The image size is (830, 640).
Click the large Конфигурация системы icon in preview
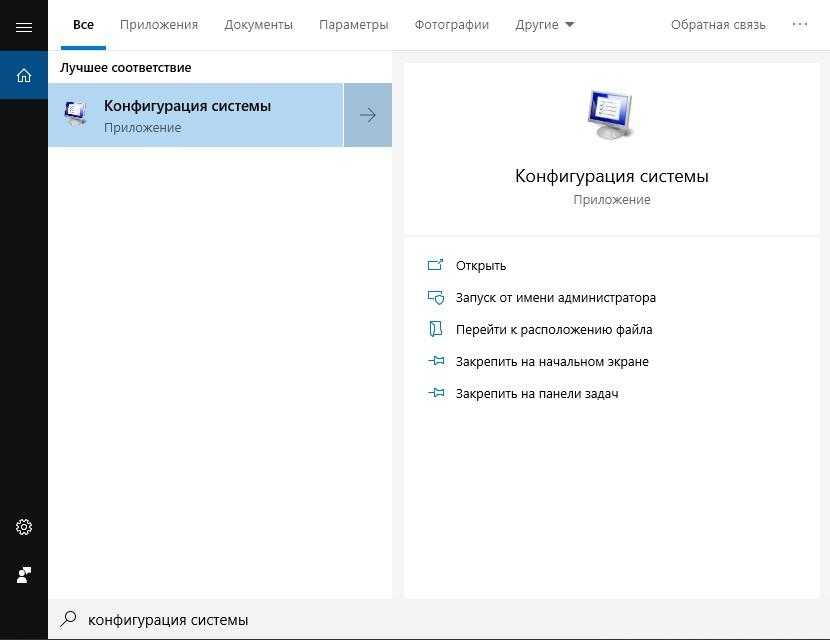pos(611,114)
